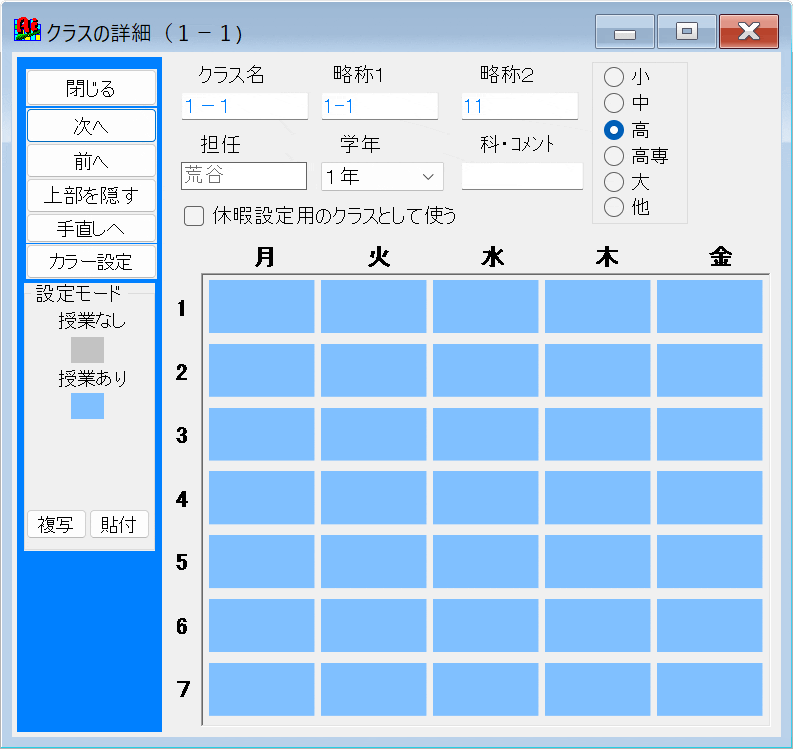This screenshot has height=749, width=793.
Task: Toggle Wednesday period 6 cell
Action: [x=486, y=626]
